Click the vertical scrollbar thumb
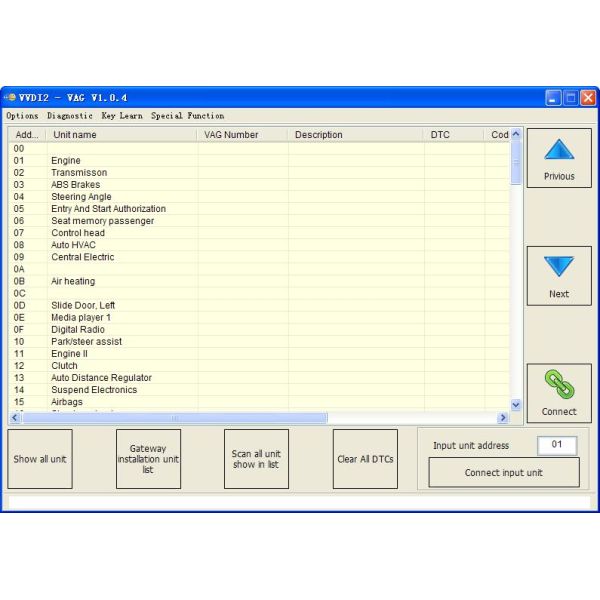This screenshot has width=600, height=600. tap(515, 162)
